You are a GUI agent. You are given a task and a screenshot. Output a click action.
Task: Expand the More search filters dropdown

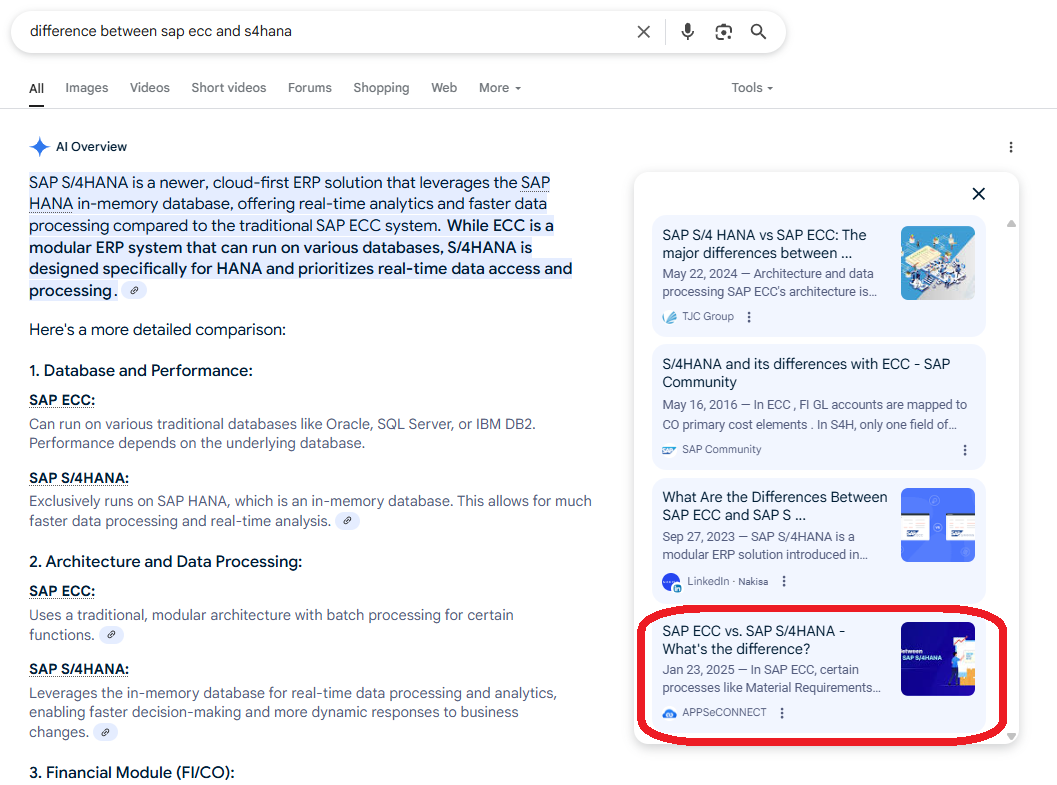tap(500, 88)
